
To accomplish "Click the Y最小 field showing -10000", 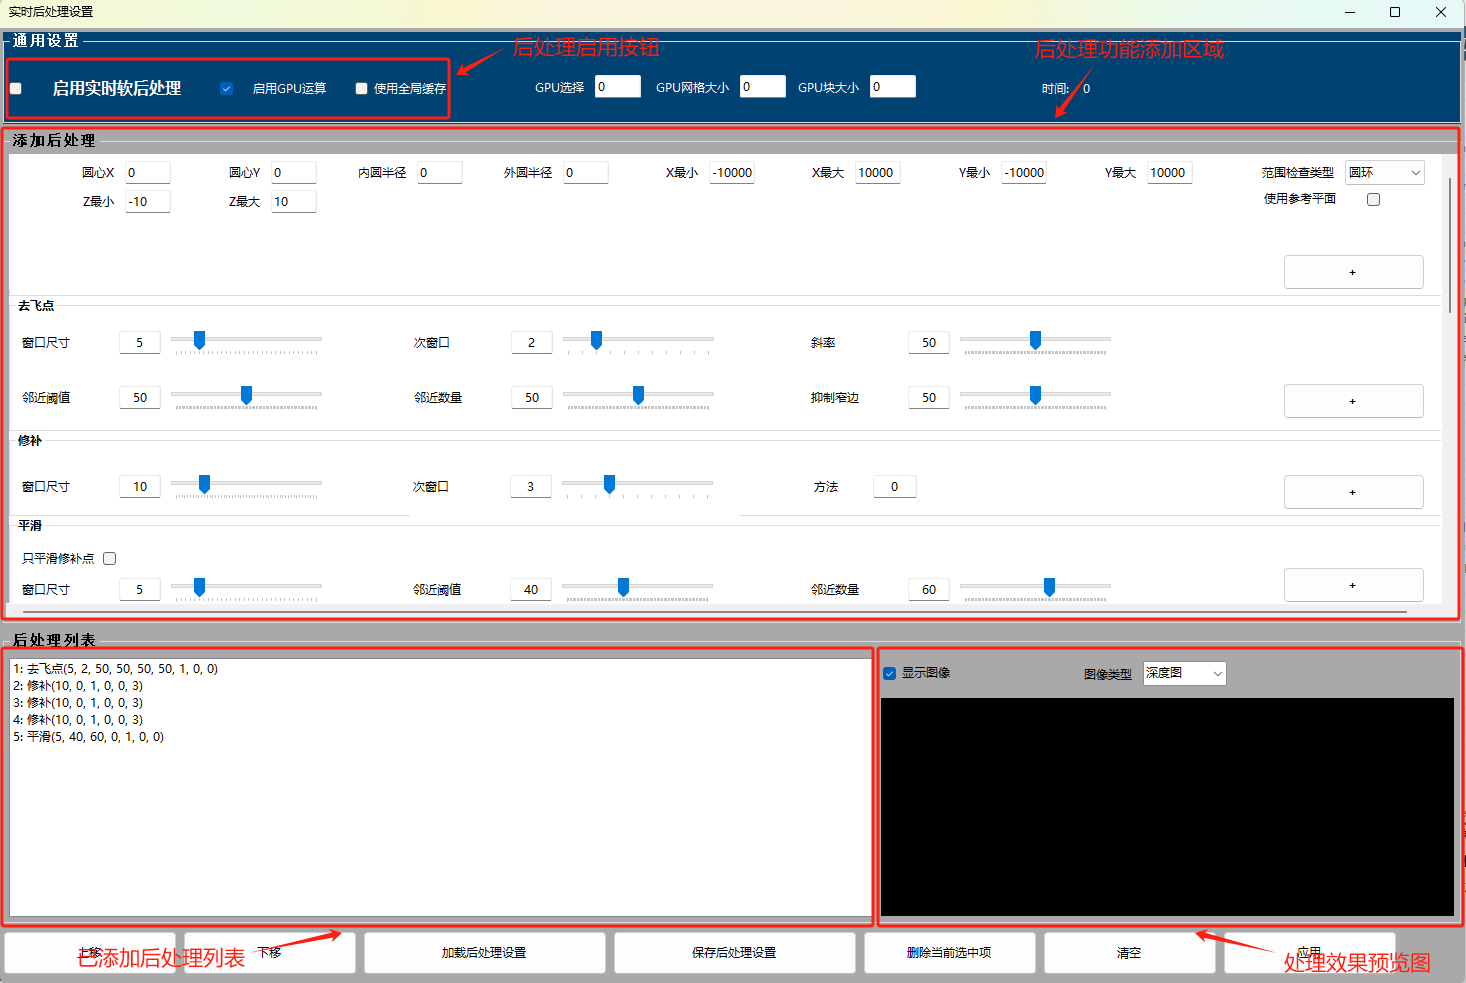I will pyautogui.click(x=1024, y=173).
